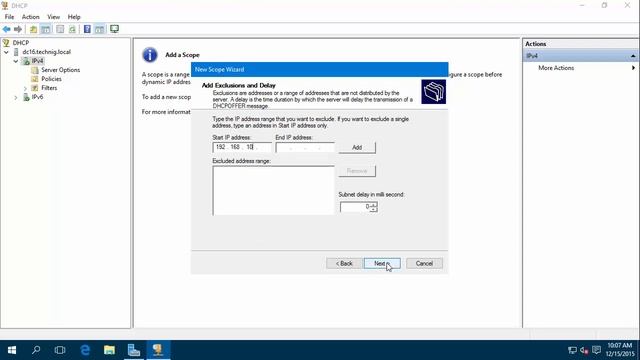The image size is (640, 360).
Task: Click the "Add Exclusions and Delay" heading
Action: [239, 85]
